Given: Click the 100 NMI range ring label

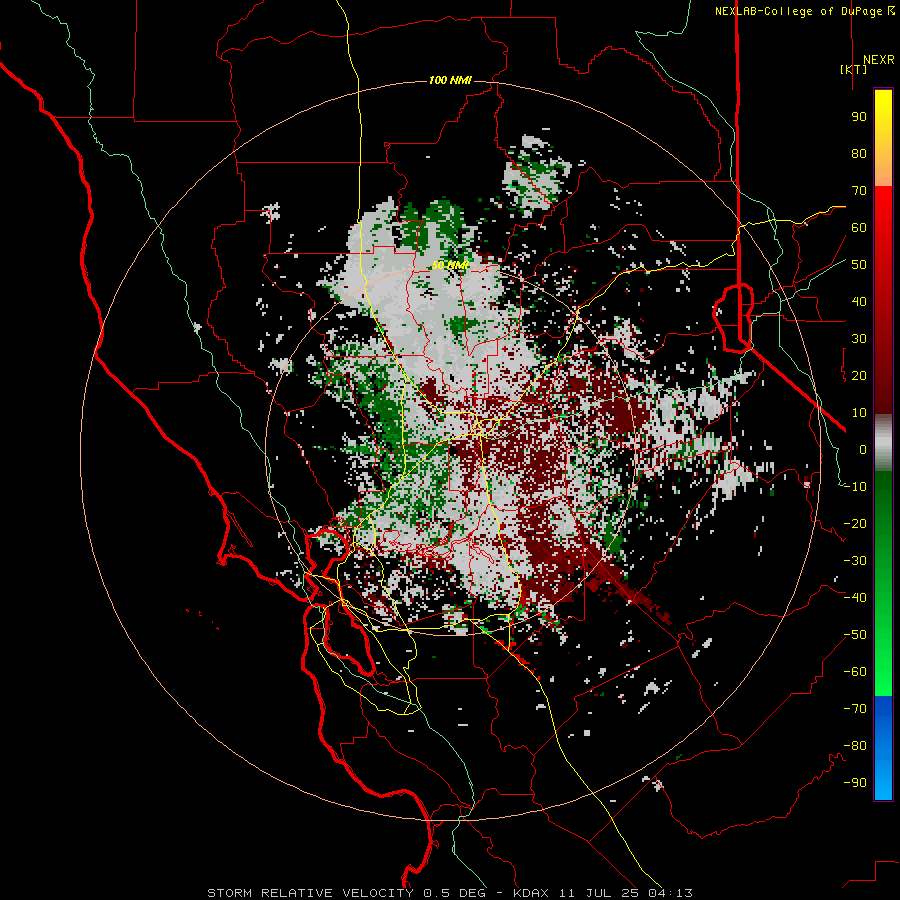Looking at the screenshot, I should [450, 80].
